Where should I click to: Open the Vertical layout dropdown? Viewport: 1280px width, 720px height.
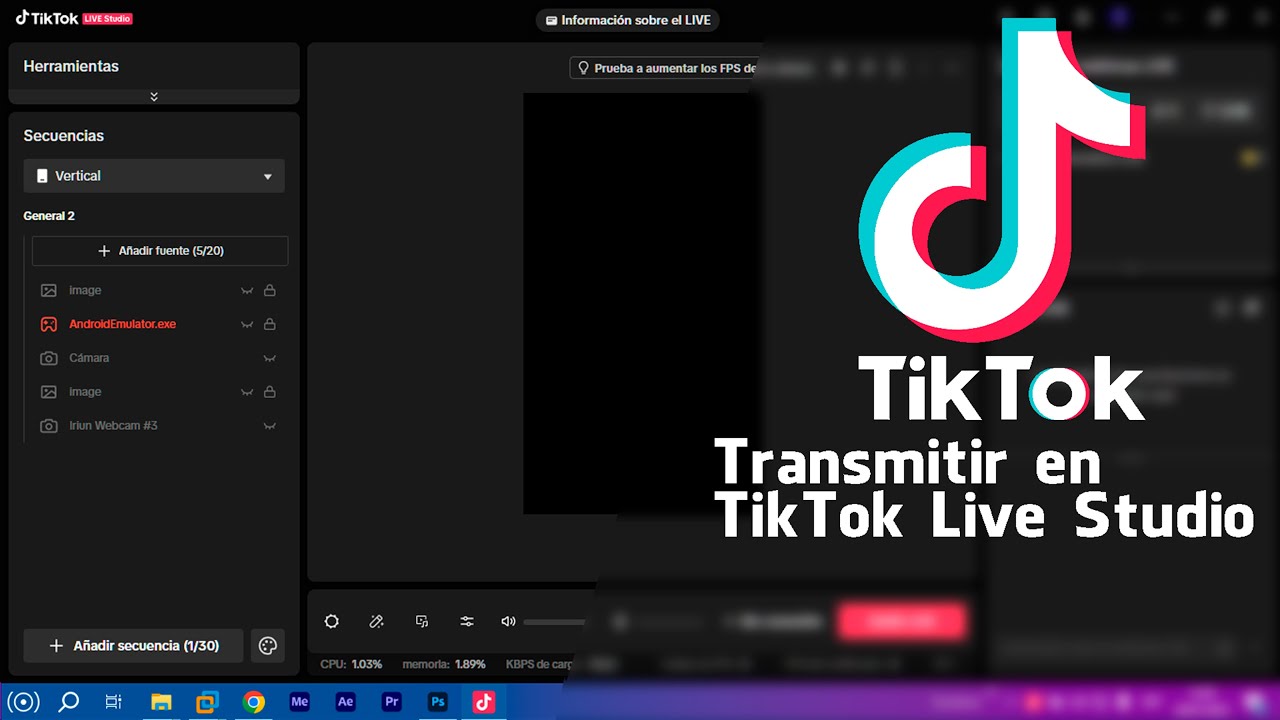(154, 176)
